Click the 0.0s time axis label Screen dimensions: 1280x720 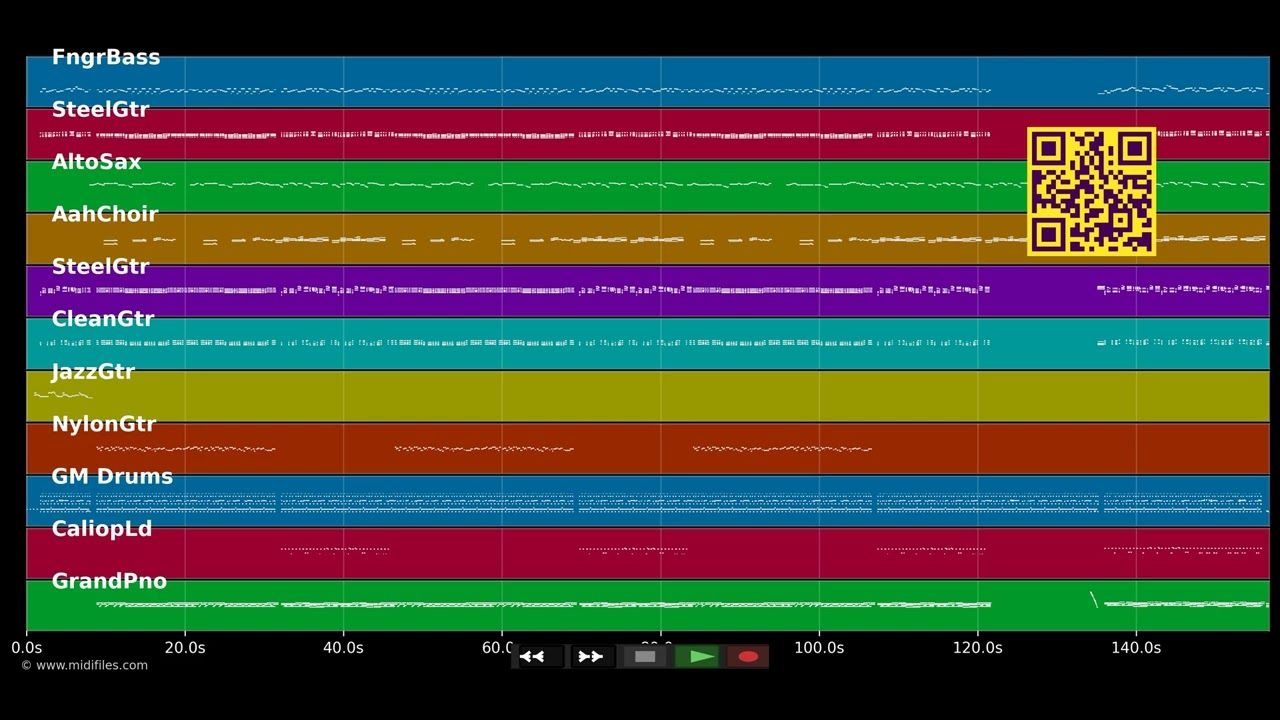(x=26, y=648)
